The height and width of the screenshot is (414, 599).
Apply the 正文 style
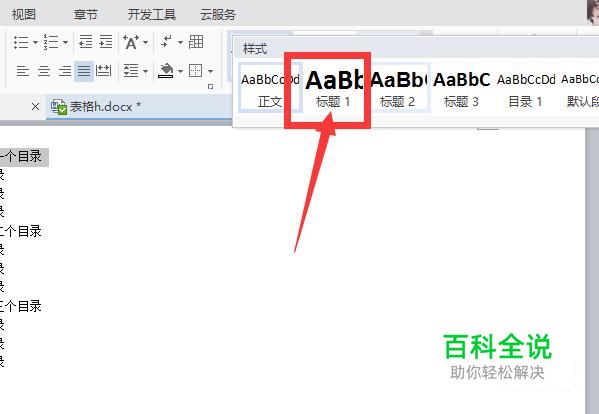click(270, 88)
